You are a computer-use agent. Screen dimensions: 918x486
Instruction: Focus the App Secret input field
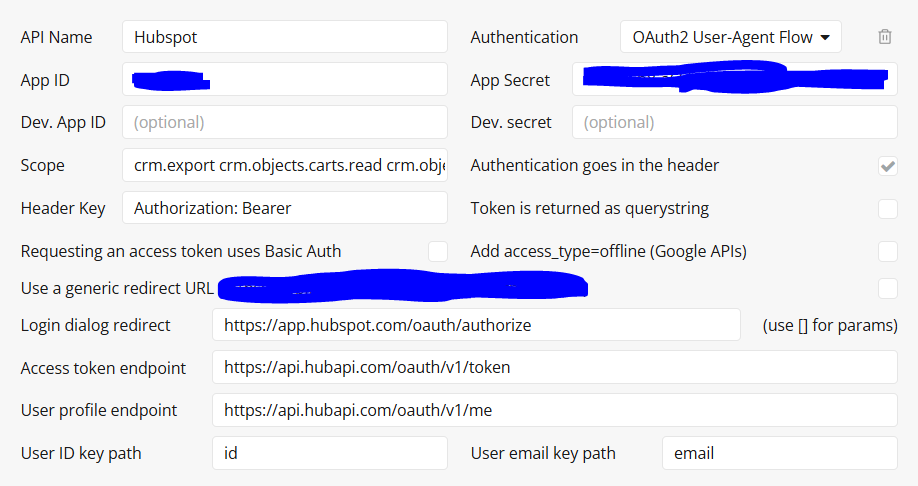735,80
